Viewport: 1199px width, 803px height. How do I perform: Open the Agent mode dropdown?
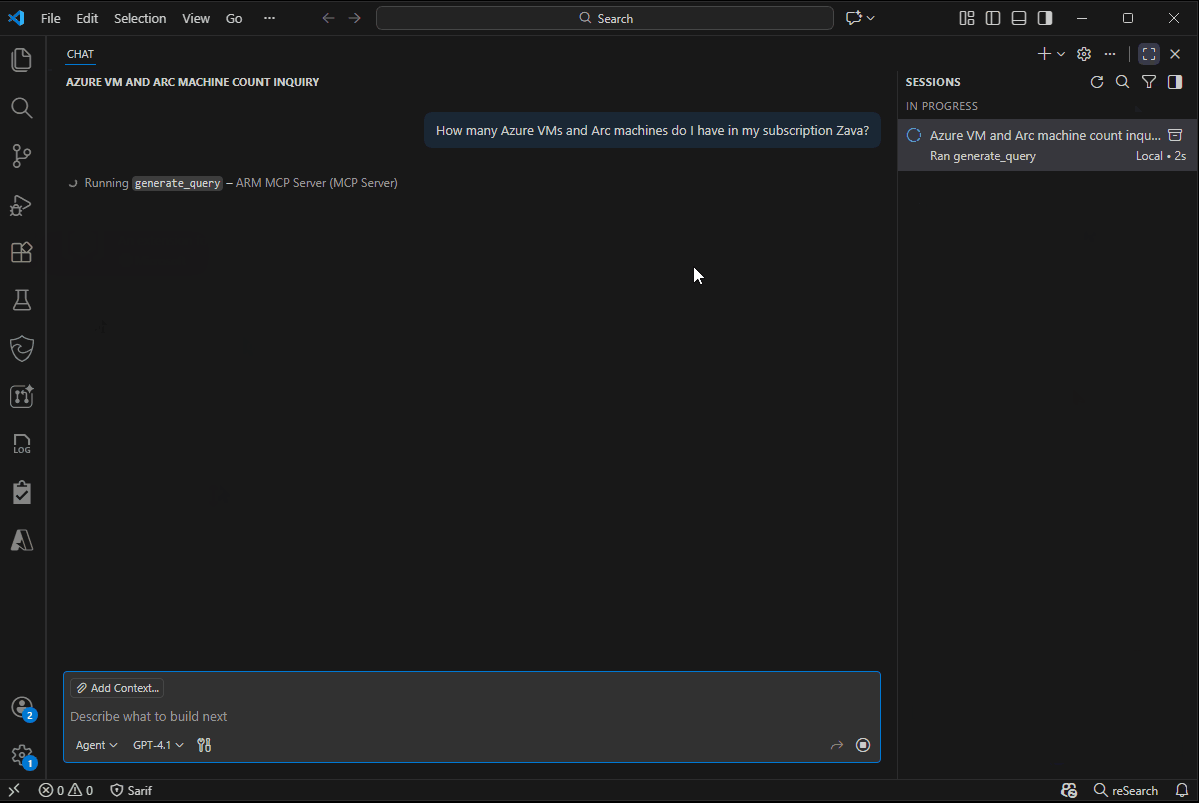pyautogui.click(x=96, y=745)
